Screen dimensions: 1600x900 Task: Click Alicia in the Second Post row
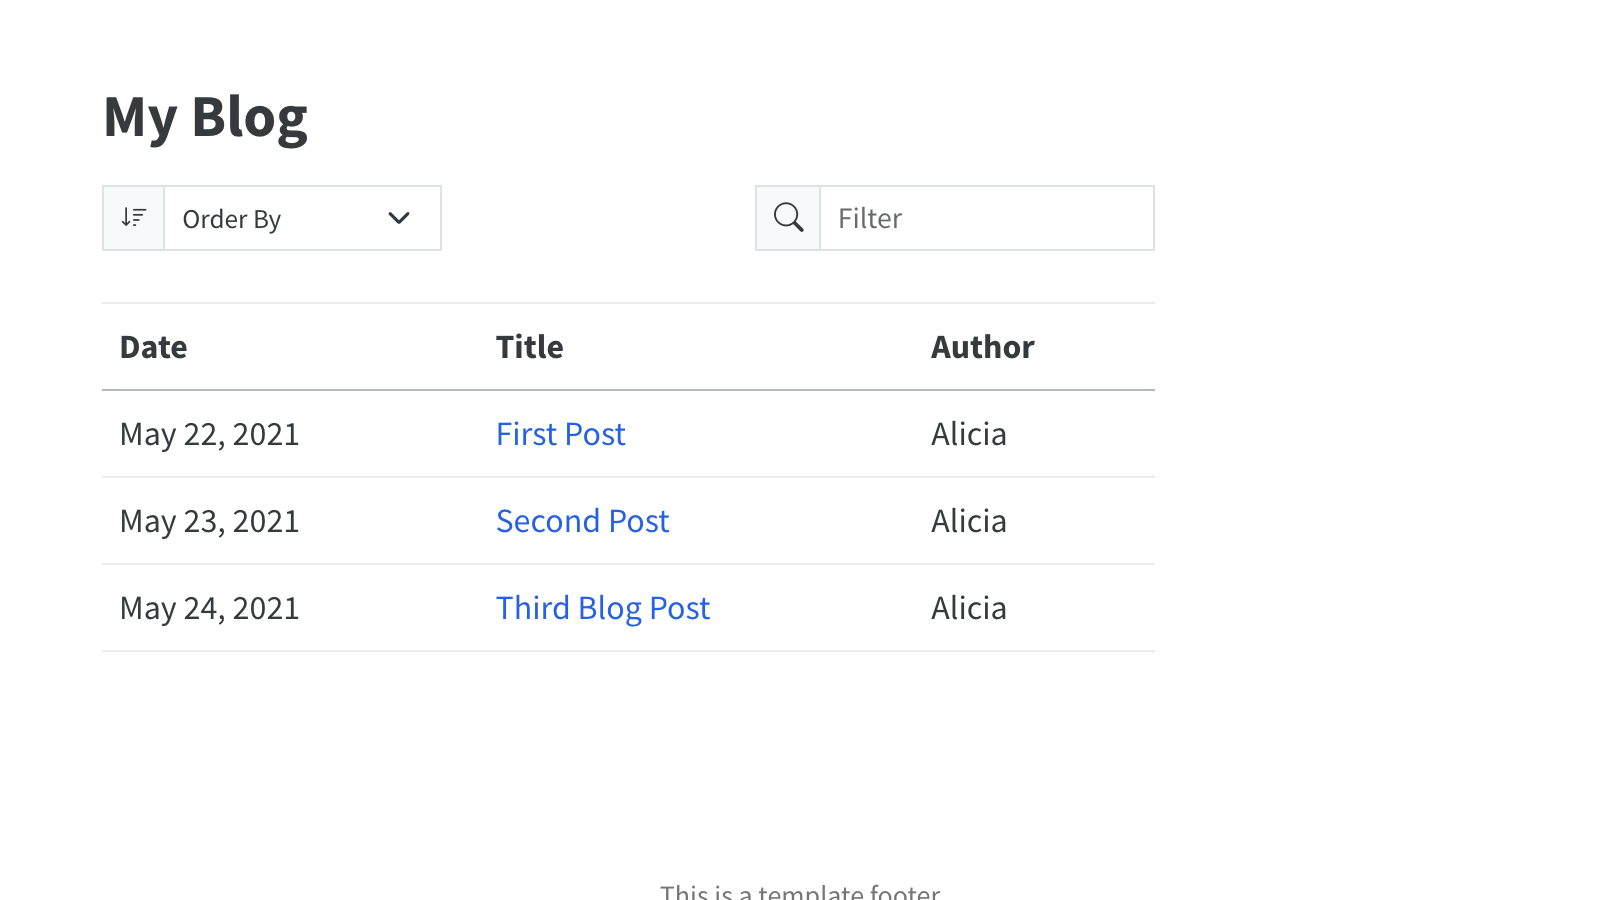coord(968,521)
